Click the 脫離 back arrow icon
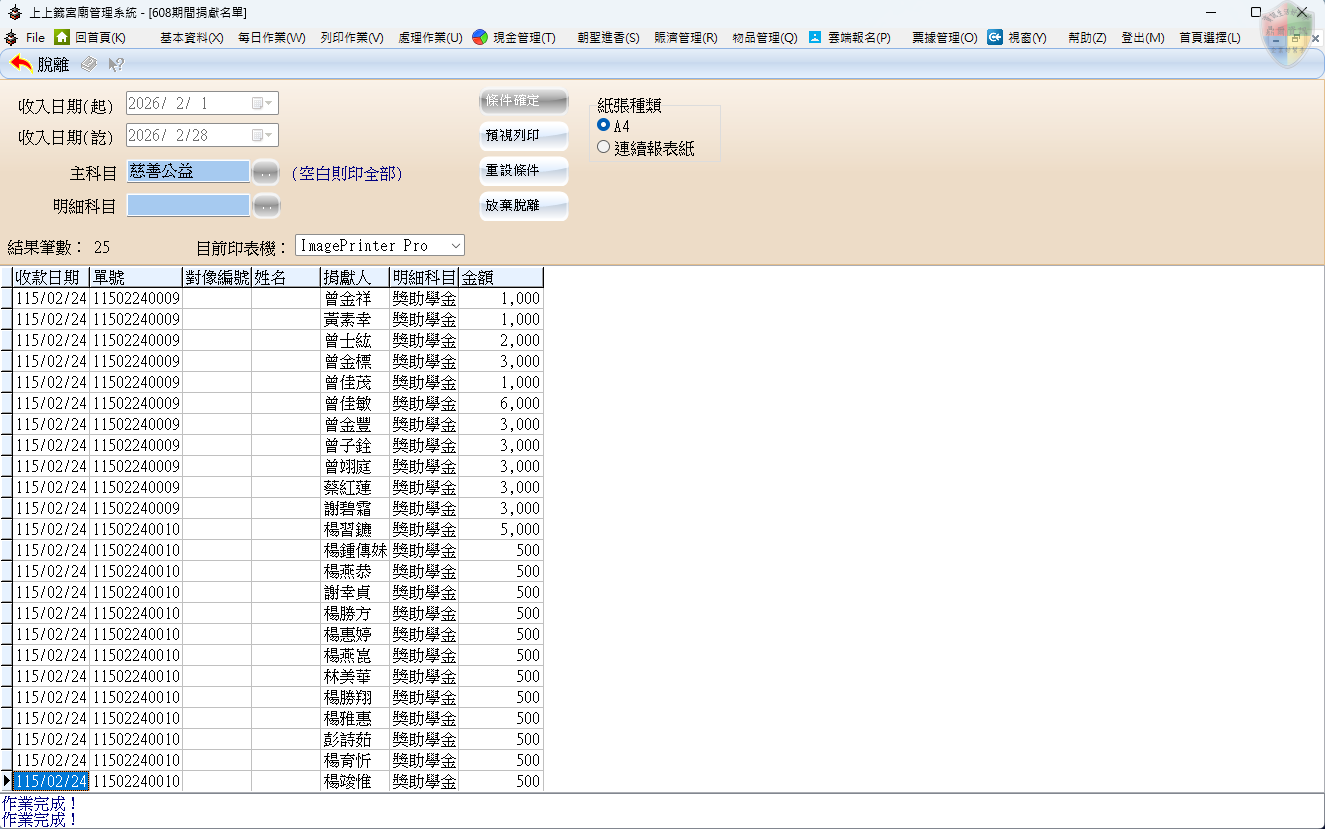This screenshot has height=829, width=1325. pyautogui.click(x=21, y=64)
